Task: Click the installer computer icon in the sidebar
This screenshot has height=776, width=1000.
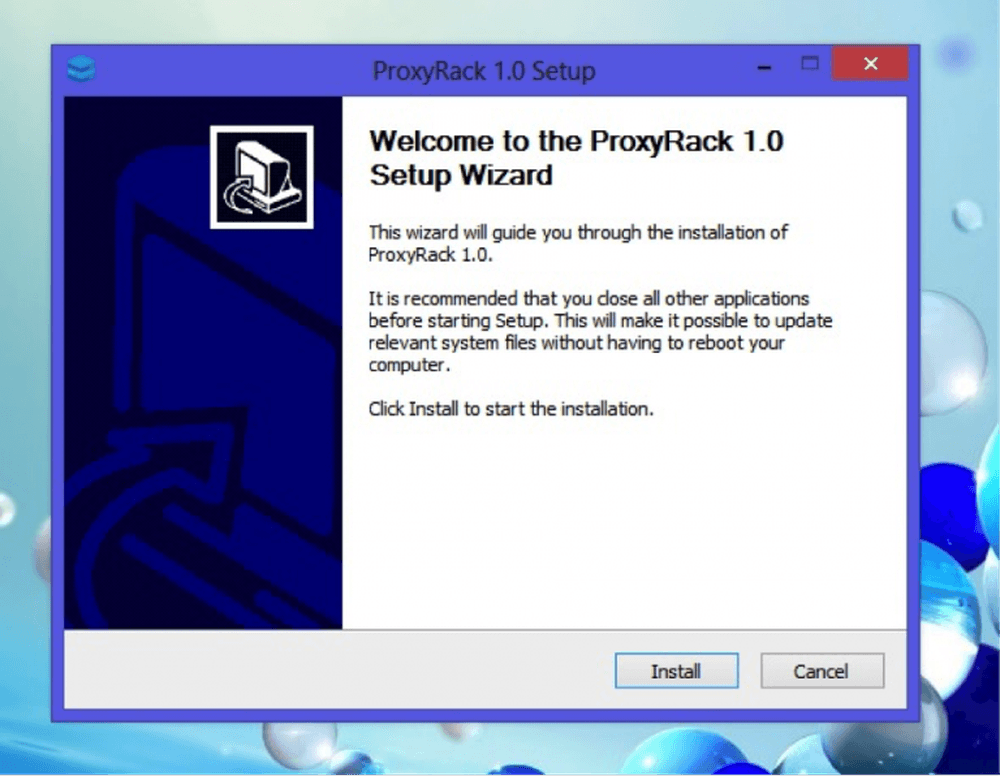Action: [261, 177]
